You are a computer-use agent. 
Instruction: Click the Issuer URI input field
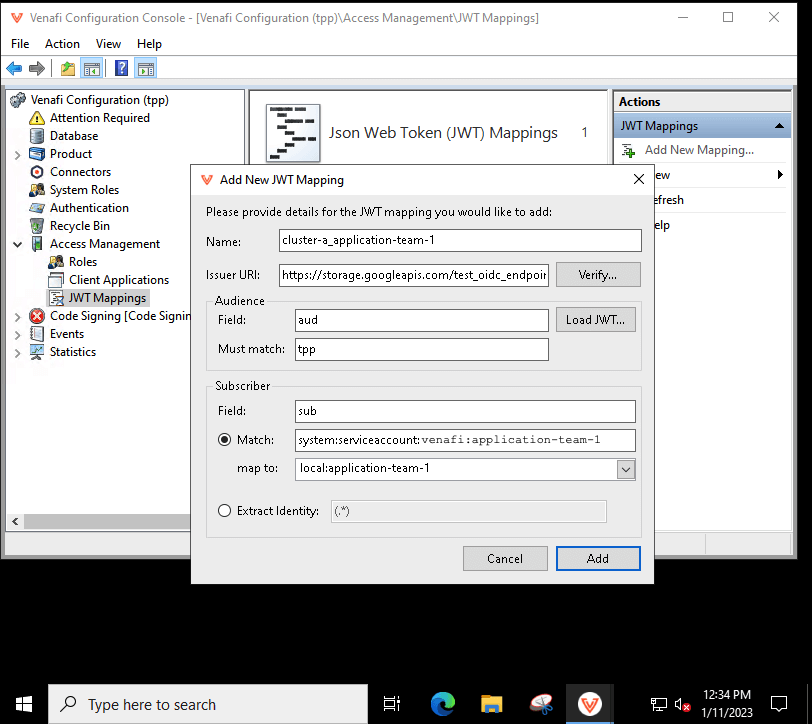414,275
